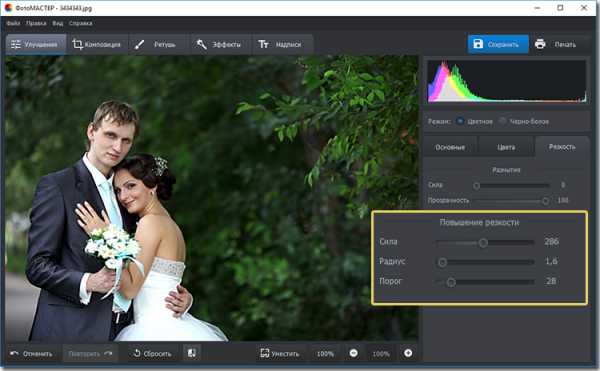
Task: Open the Ретушь brush tool
Action: (140, 44)
